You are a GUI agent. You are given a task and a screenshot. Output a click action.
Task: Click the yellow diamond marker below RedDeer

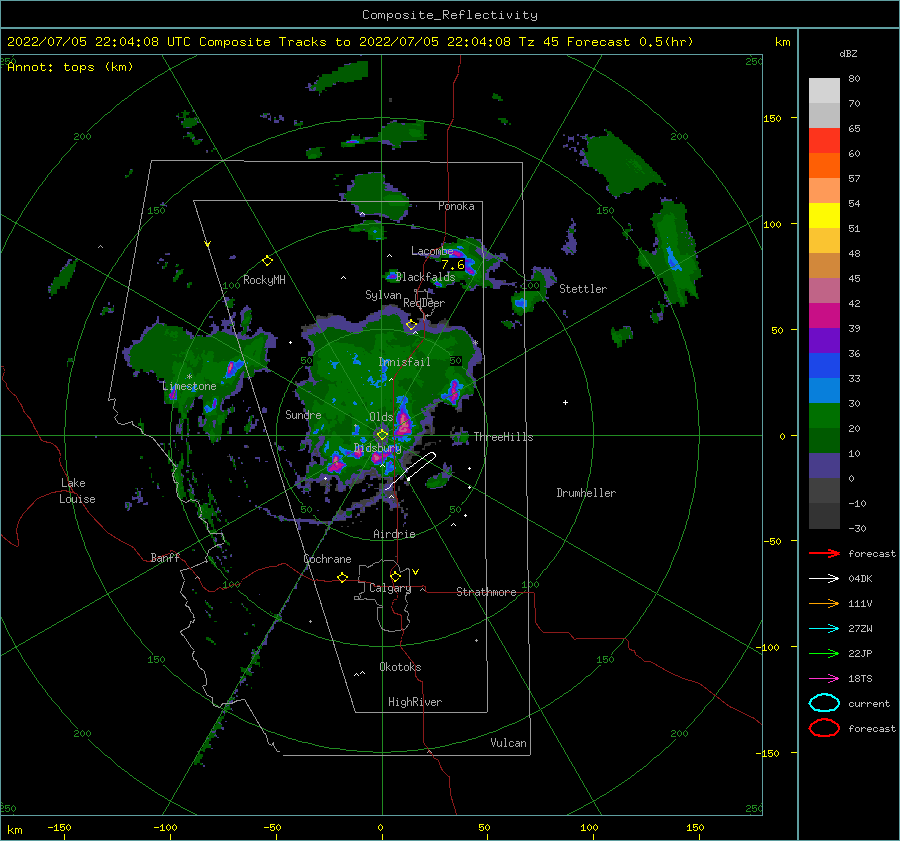click(x=411, y=325)
